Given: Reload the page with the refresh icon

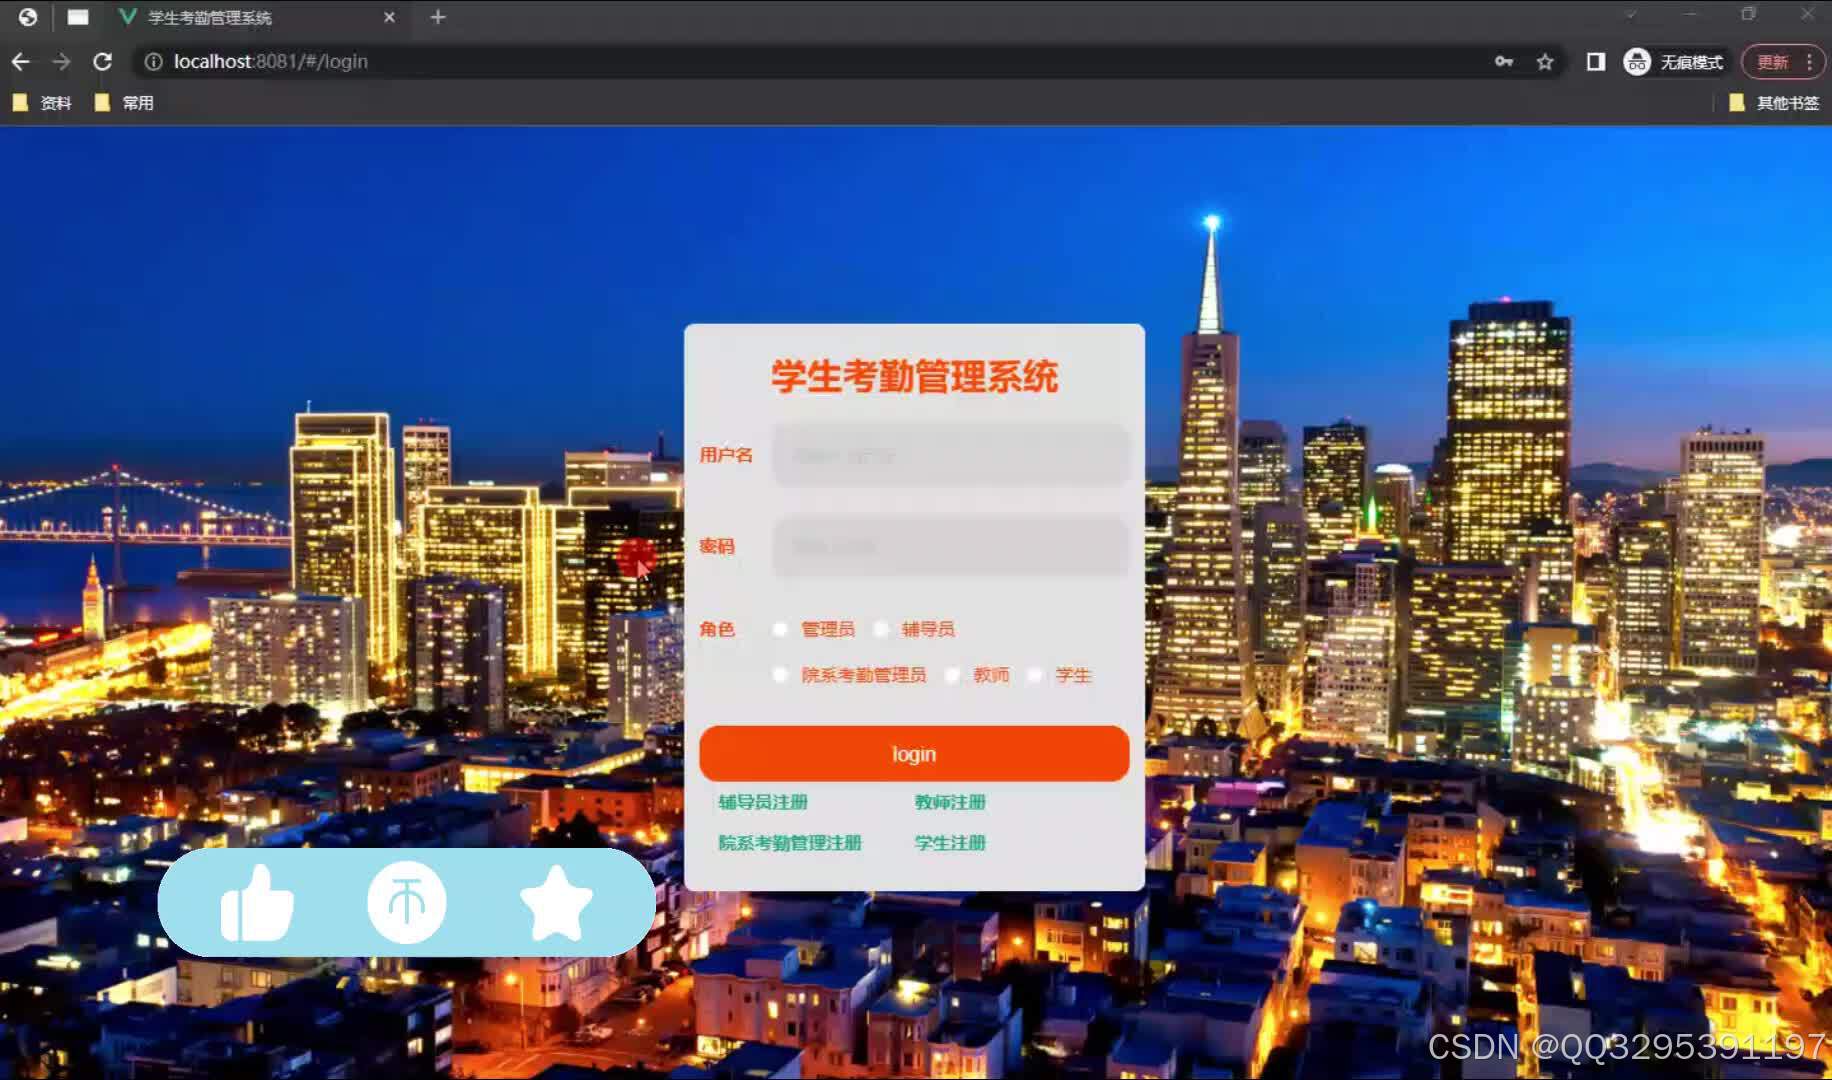Looking at the screenshot, I should pyautogui.click(x=102, y=62).
